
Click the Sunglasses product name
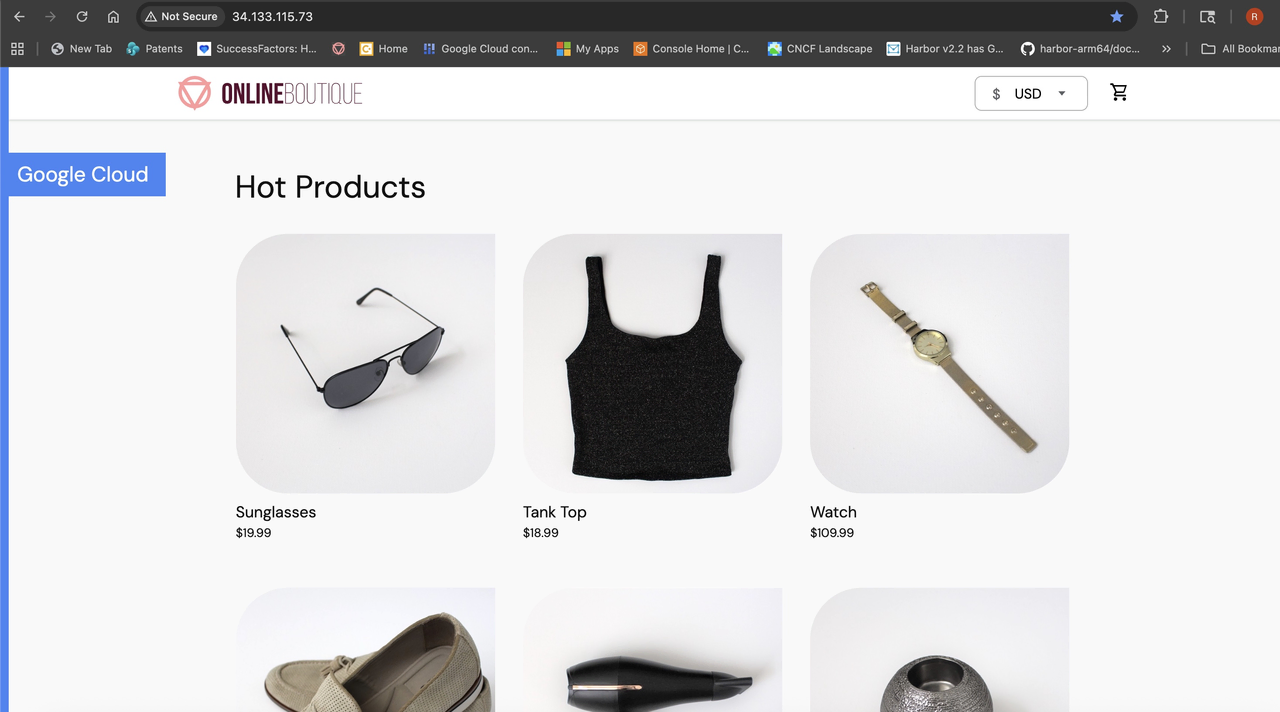276,512
